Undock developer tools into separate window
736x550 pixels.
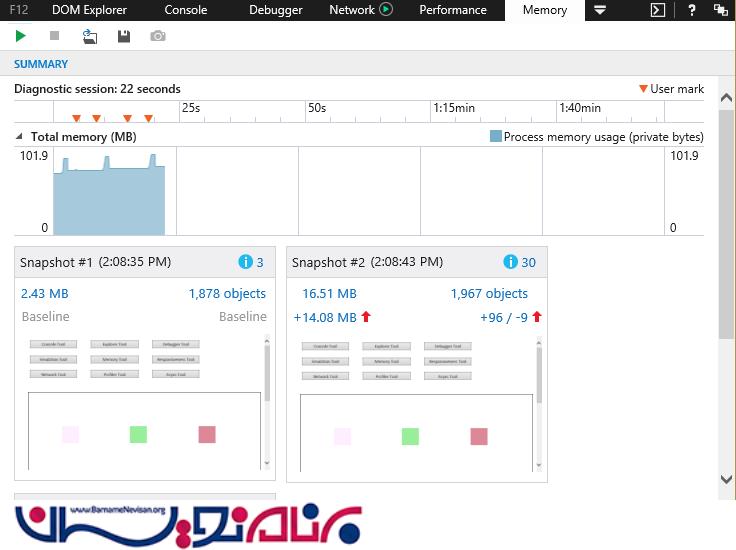click(721, 10)
